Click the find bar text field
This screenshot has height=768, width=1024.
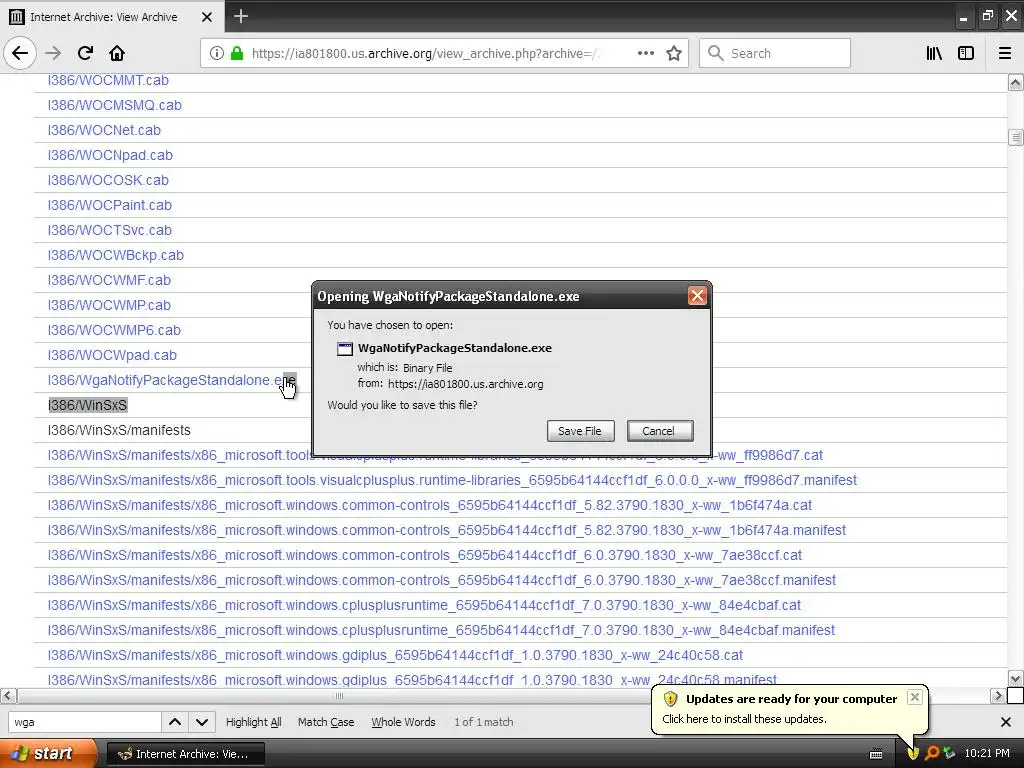85,722
